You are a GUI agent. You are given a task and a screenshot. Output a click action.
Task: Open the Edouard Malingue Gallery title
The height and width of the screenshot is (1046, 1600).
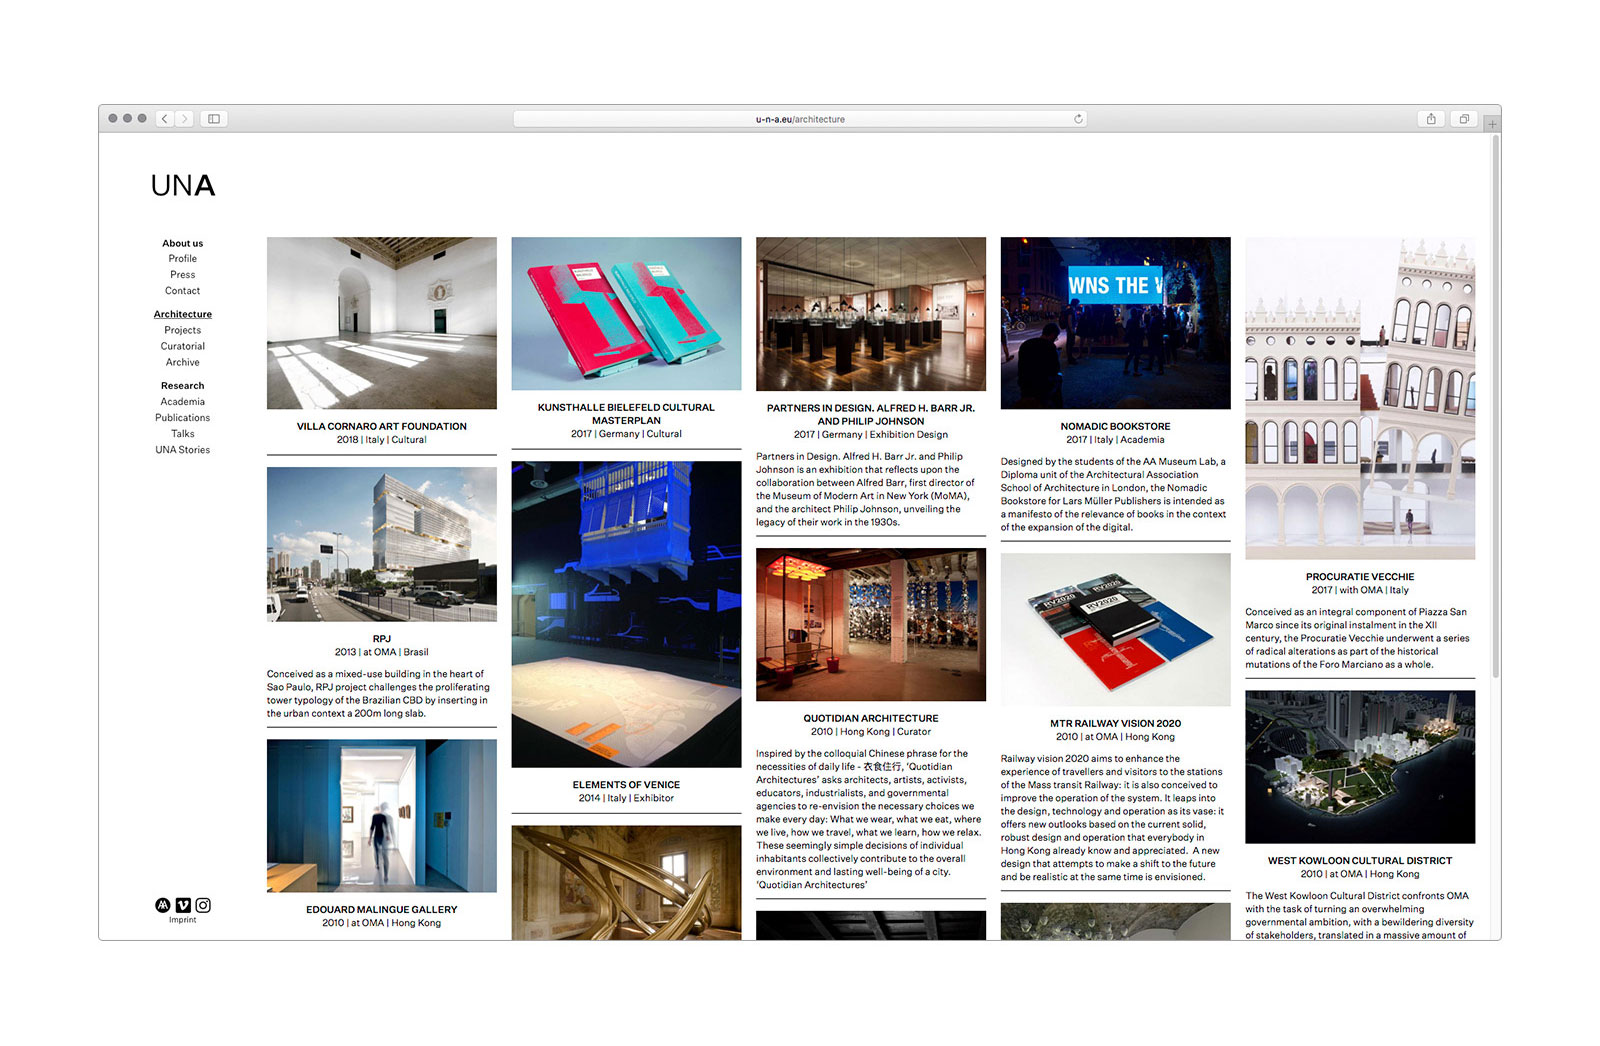coord(382,910)
